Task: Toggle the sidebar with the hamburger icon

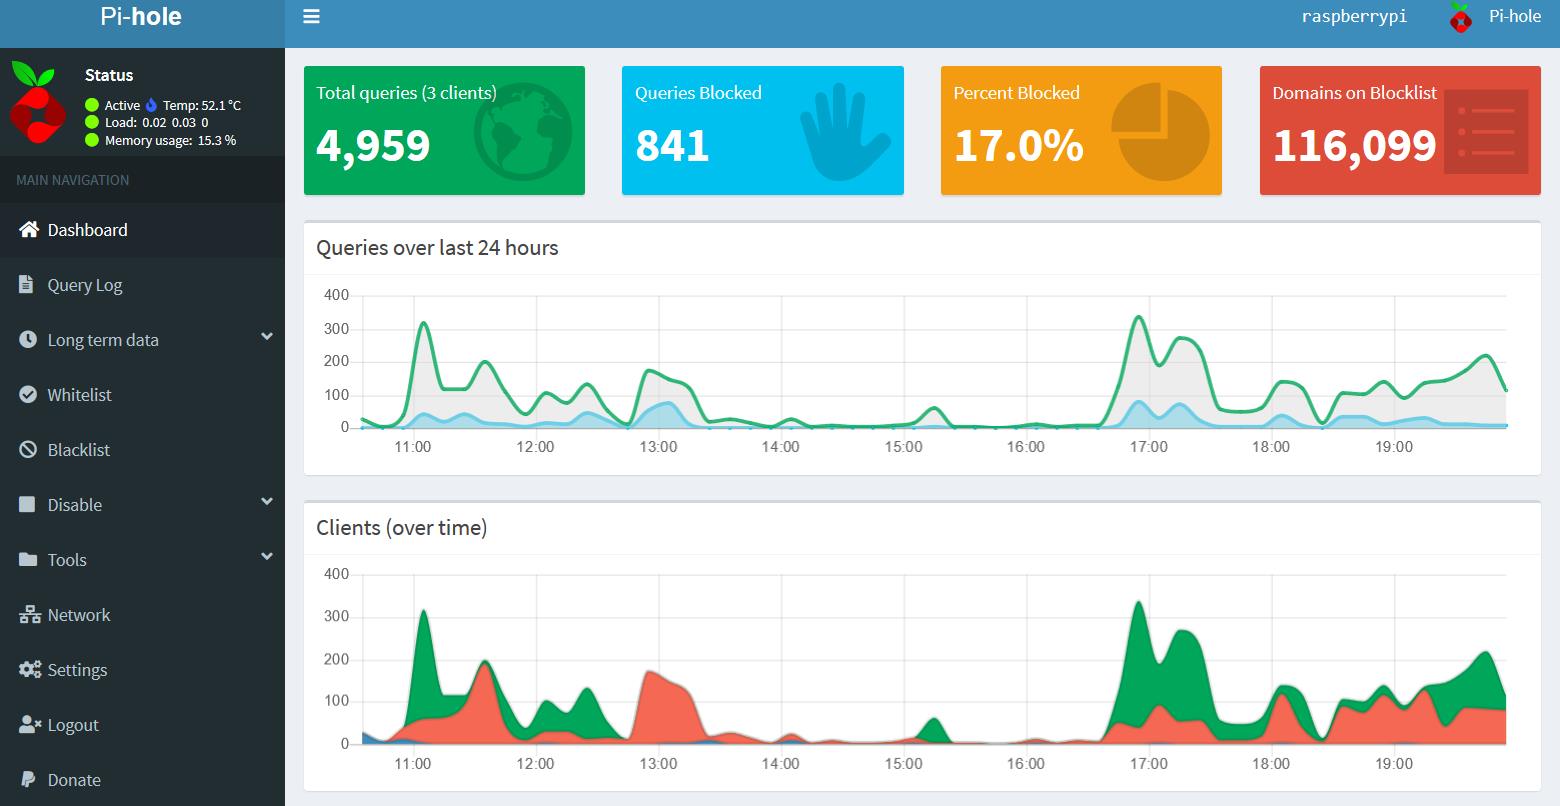Action: click(311, 17)
